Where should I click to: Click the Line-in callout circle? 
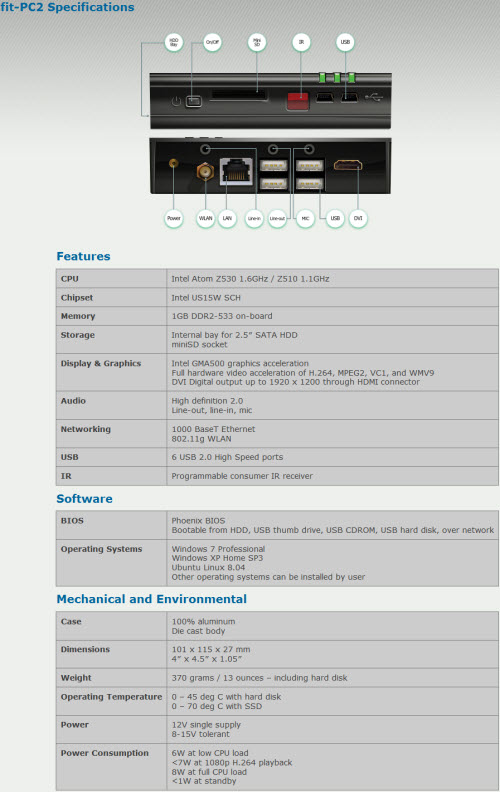pyautogui.click(x=254, y=219)
